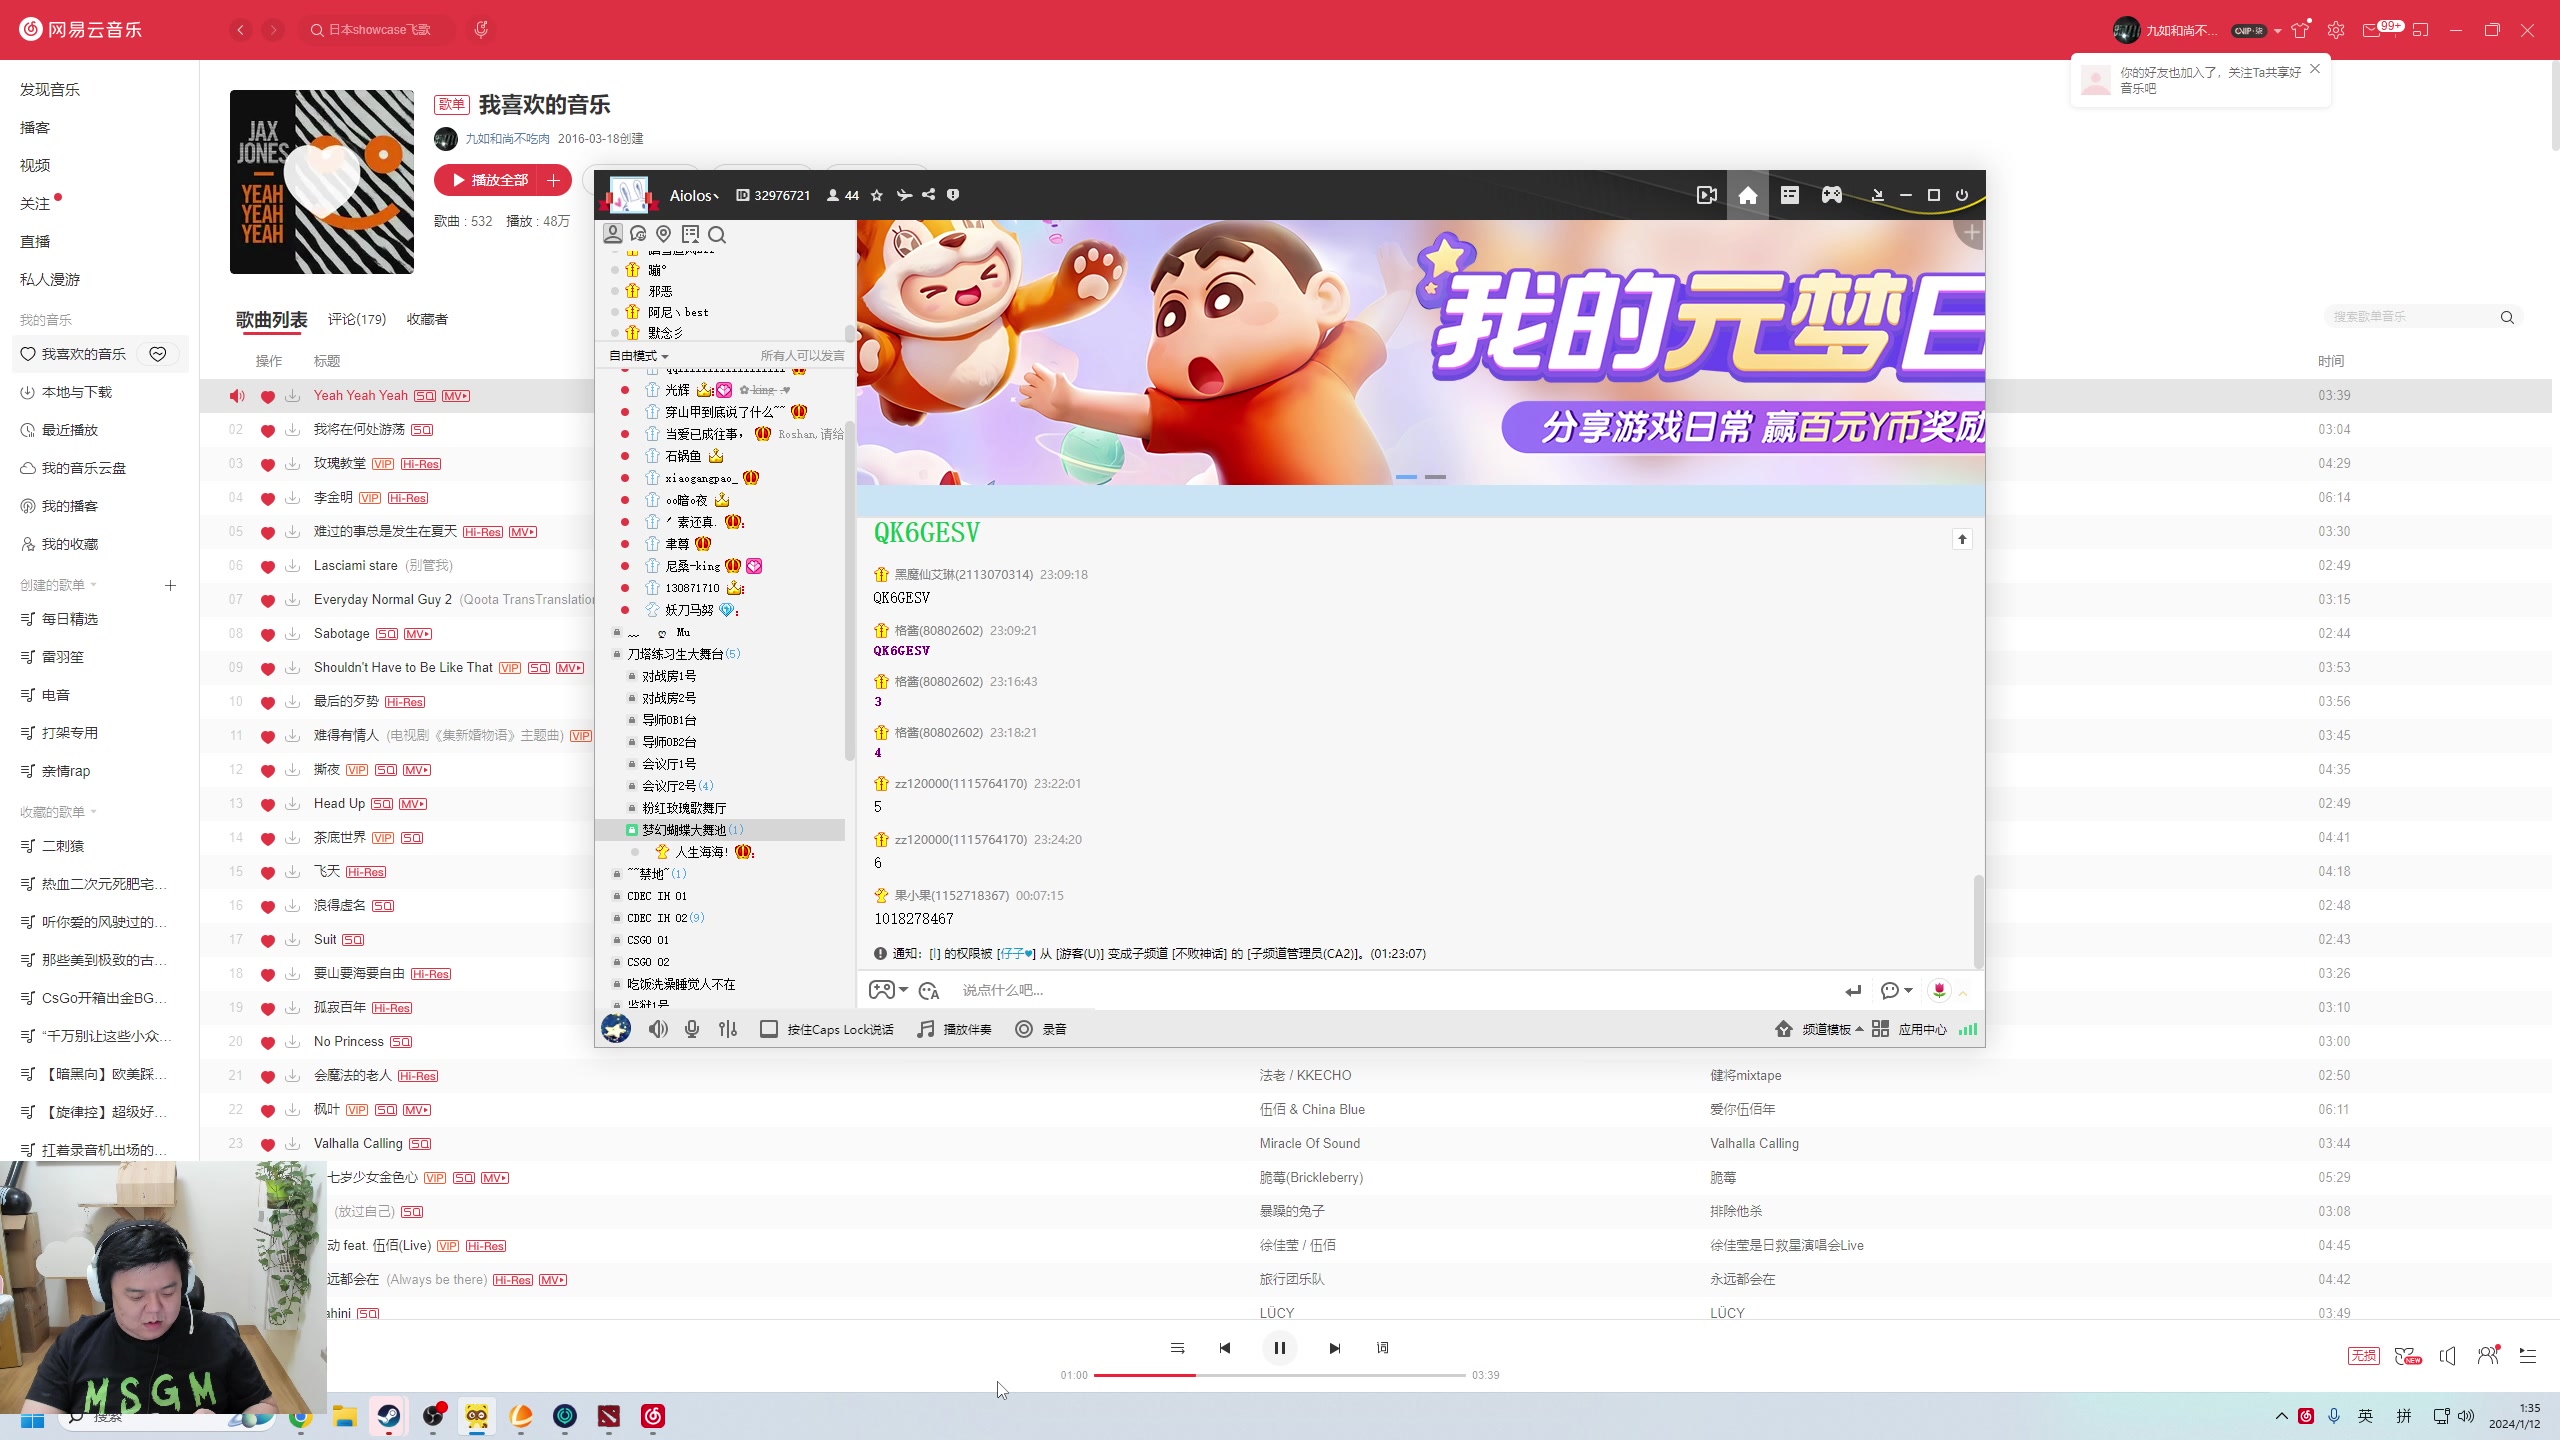Open 自由模式 speaking mode dropdown
The image size is (2560, 1440).
pyautogui.click(x=639, y=355)
